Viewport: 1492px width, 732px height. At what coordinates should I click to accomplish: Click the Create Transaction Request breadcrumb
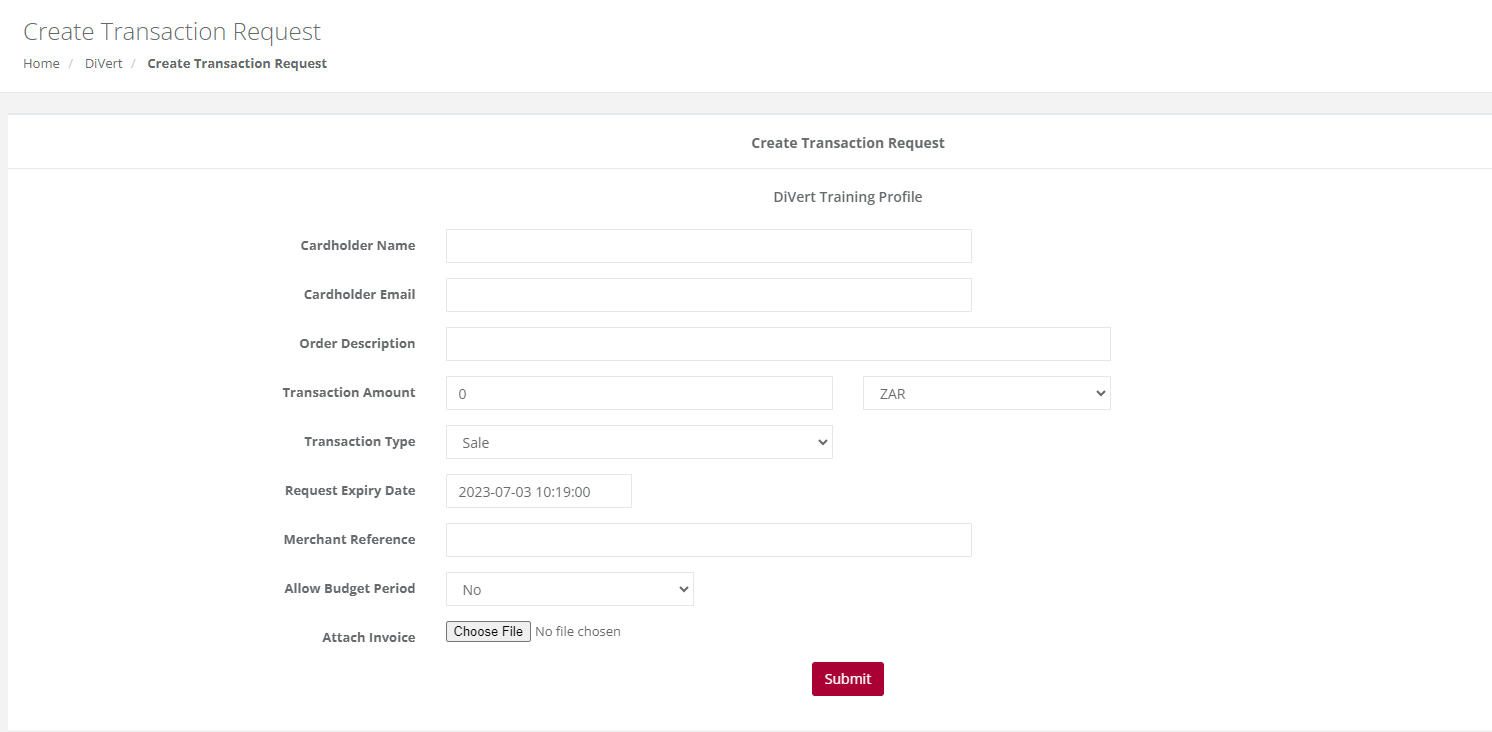tap(237, 63)
